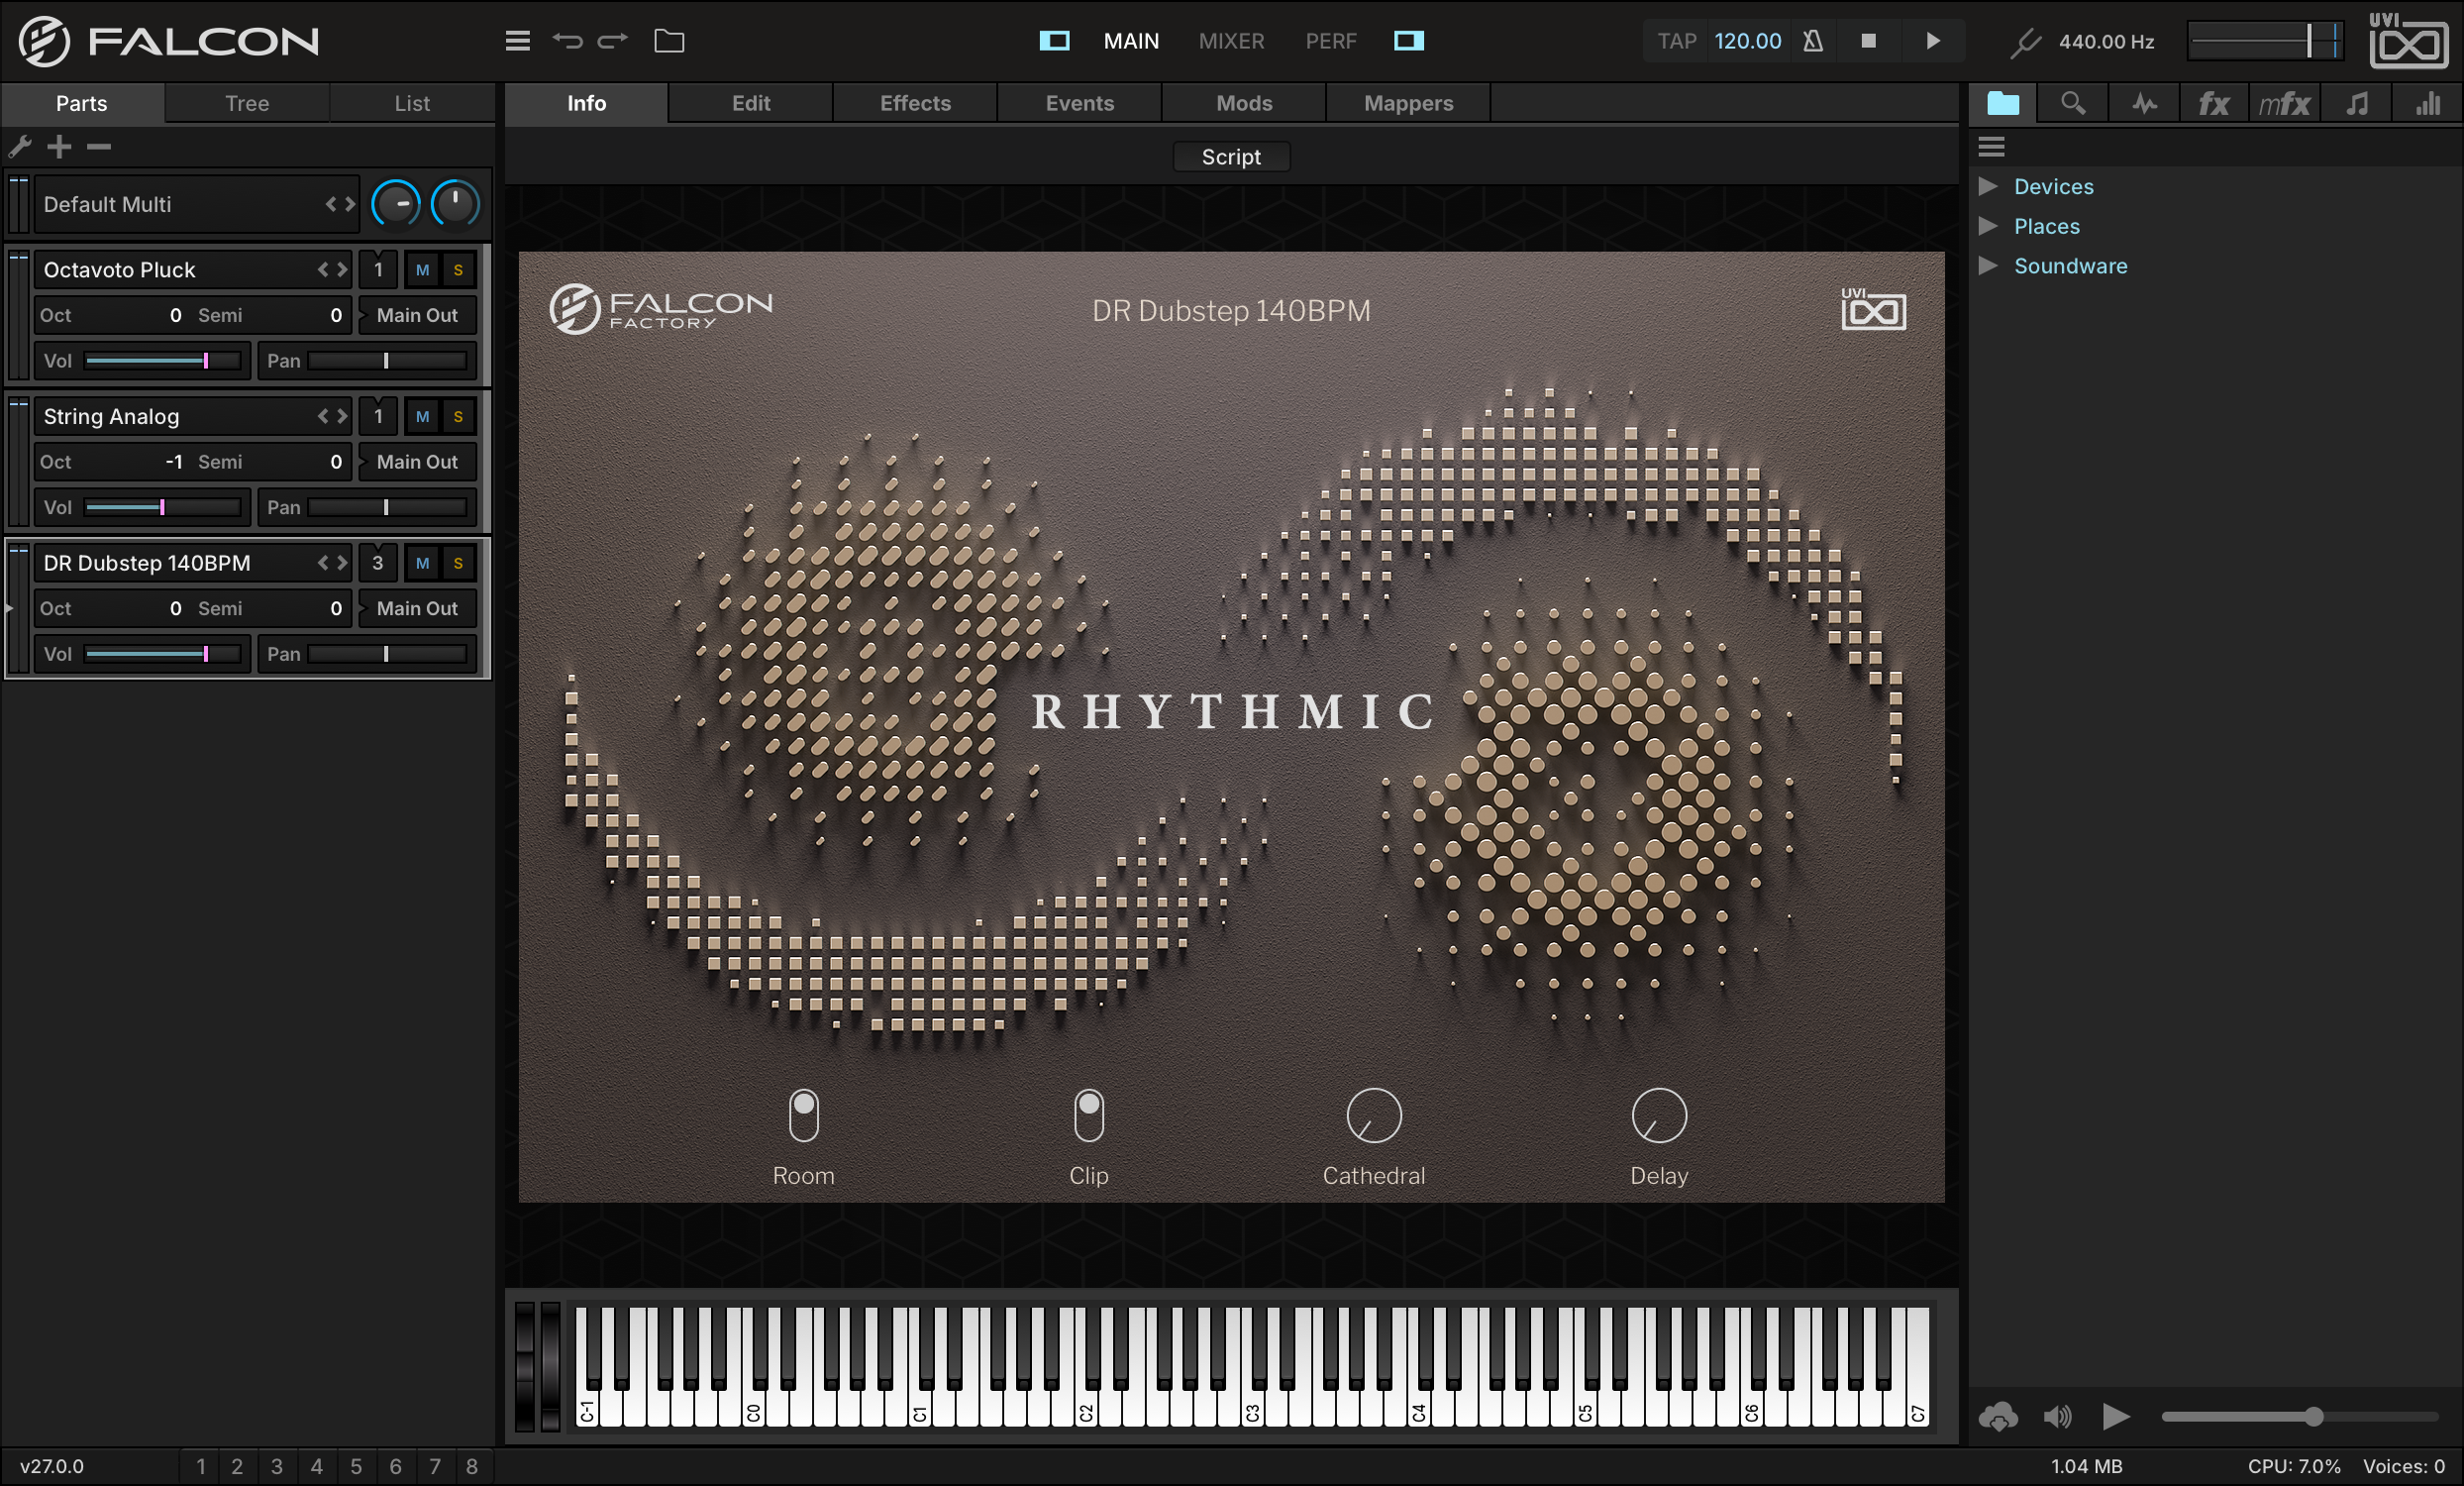The width and height of the screenshot is (2464, 1486).
Task: Click the wrench settings icon in Parts
Action: [20, 147]
